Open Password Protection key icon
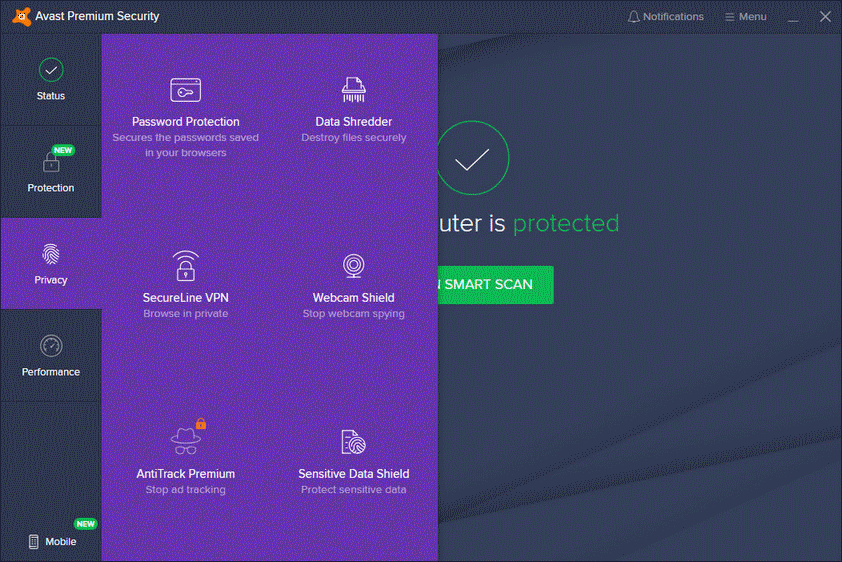This screenshot has height=562, width=842. 186,90
